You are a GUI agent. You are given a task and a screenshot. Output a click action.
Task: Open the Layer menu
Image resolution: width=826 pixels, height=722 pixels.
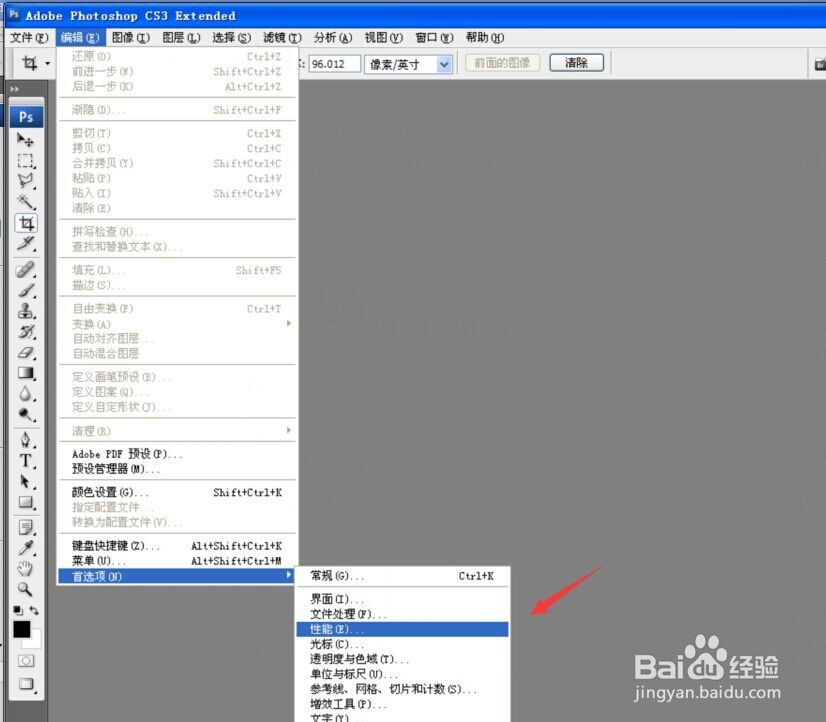point(181,37)
